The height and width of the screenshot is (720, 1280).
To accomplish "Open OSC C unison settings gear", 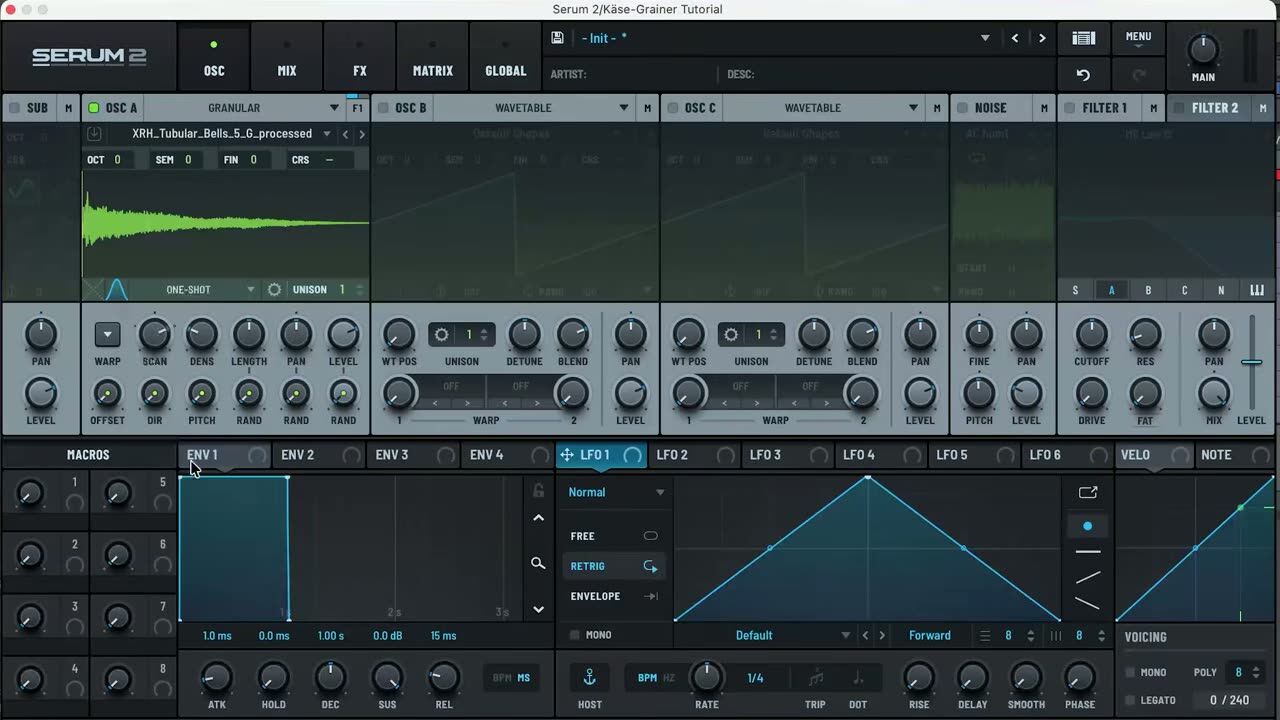I will coord(731,335).
